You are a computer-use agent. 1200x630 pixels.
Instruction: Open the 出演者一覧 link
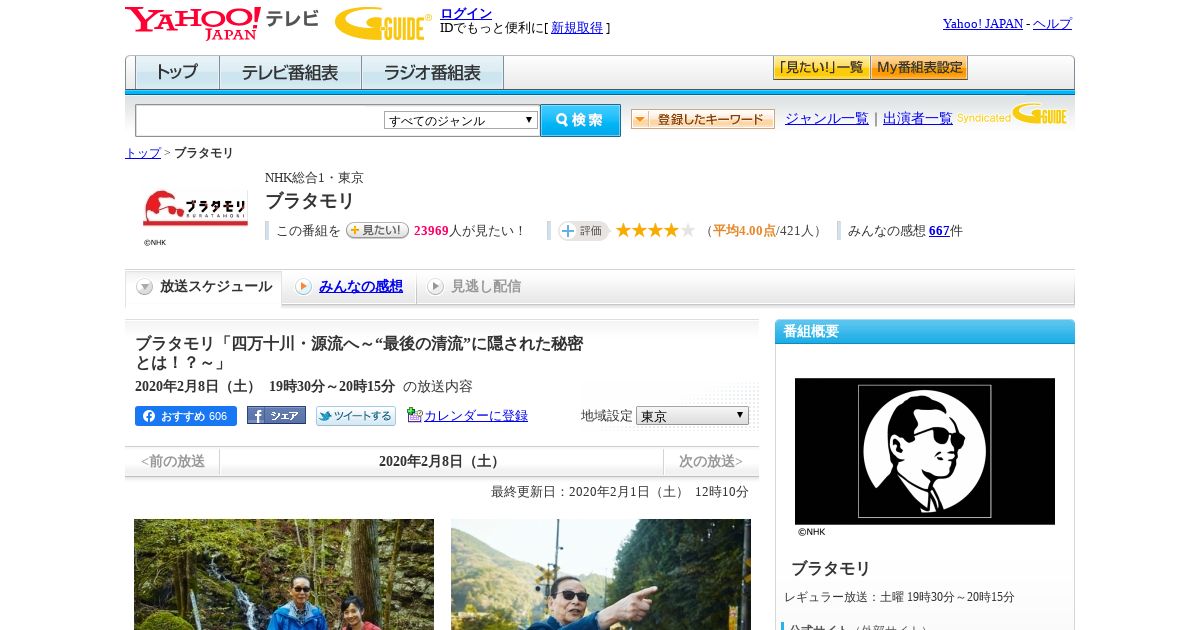click(x=918, y=118)
